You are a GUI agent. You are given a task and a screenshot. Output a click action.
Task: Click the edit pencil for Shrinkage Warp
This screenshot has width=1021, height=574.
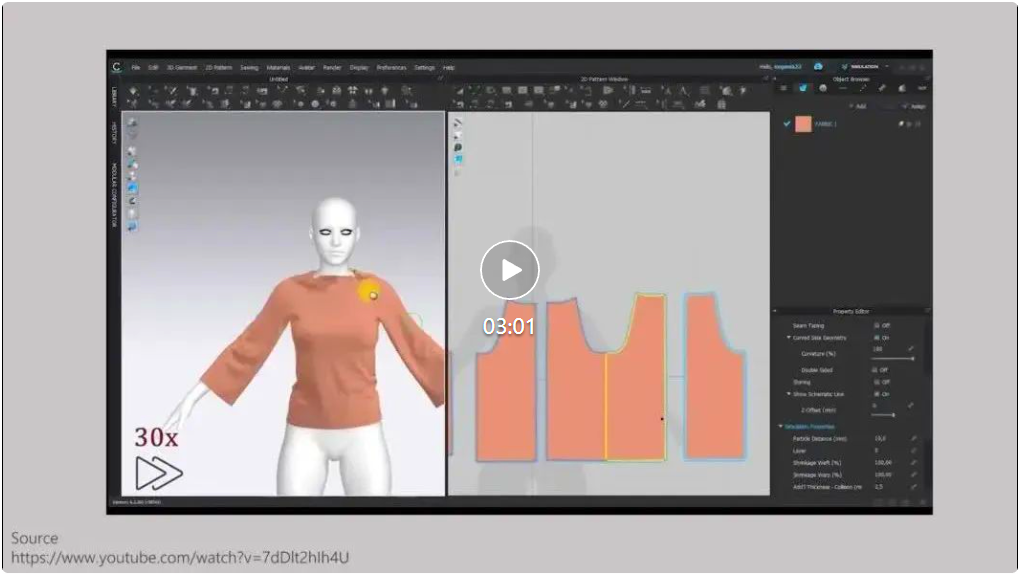(914, 474)
